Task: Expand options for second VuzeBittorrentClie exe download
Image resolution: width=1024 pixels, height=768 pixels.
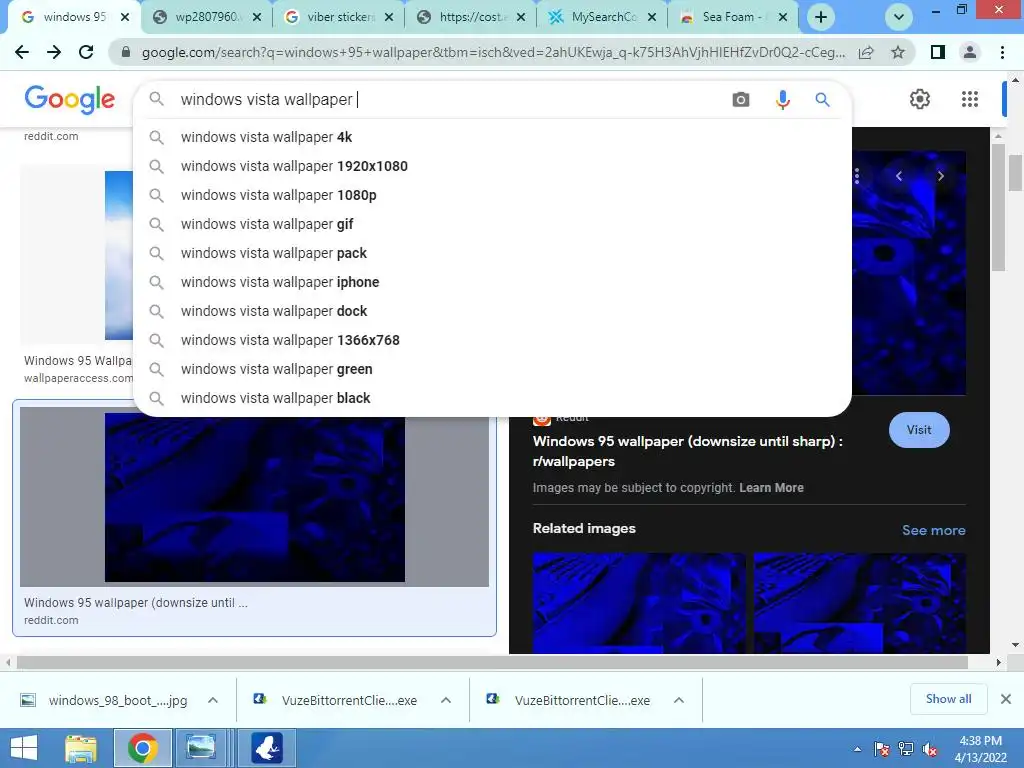Action: (679, 700)
